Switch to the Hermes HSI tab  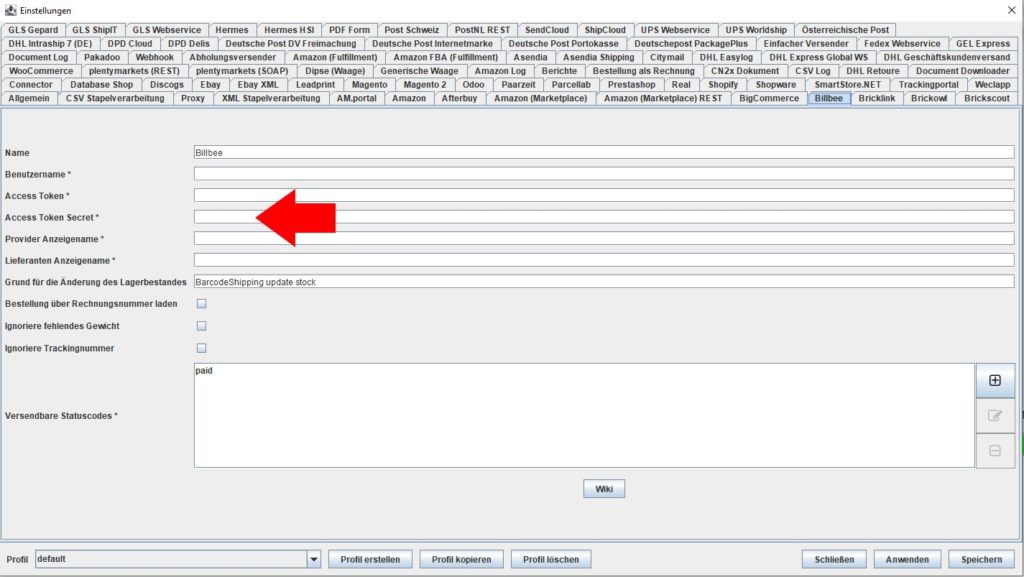(289, 30)
